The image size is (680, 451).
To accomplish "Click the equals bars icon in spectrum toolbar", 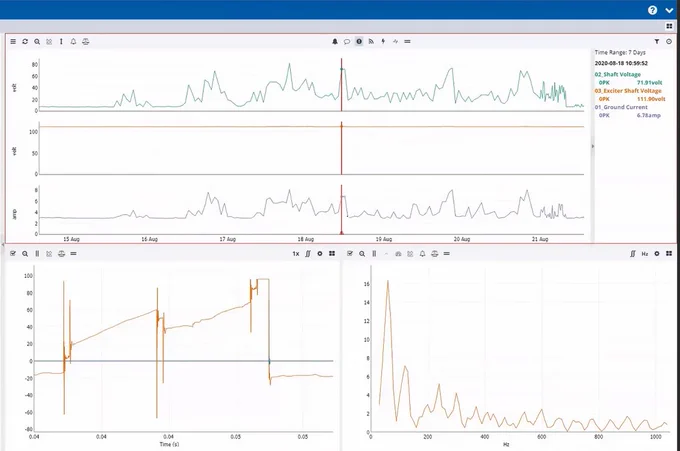I will [447, 254].
